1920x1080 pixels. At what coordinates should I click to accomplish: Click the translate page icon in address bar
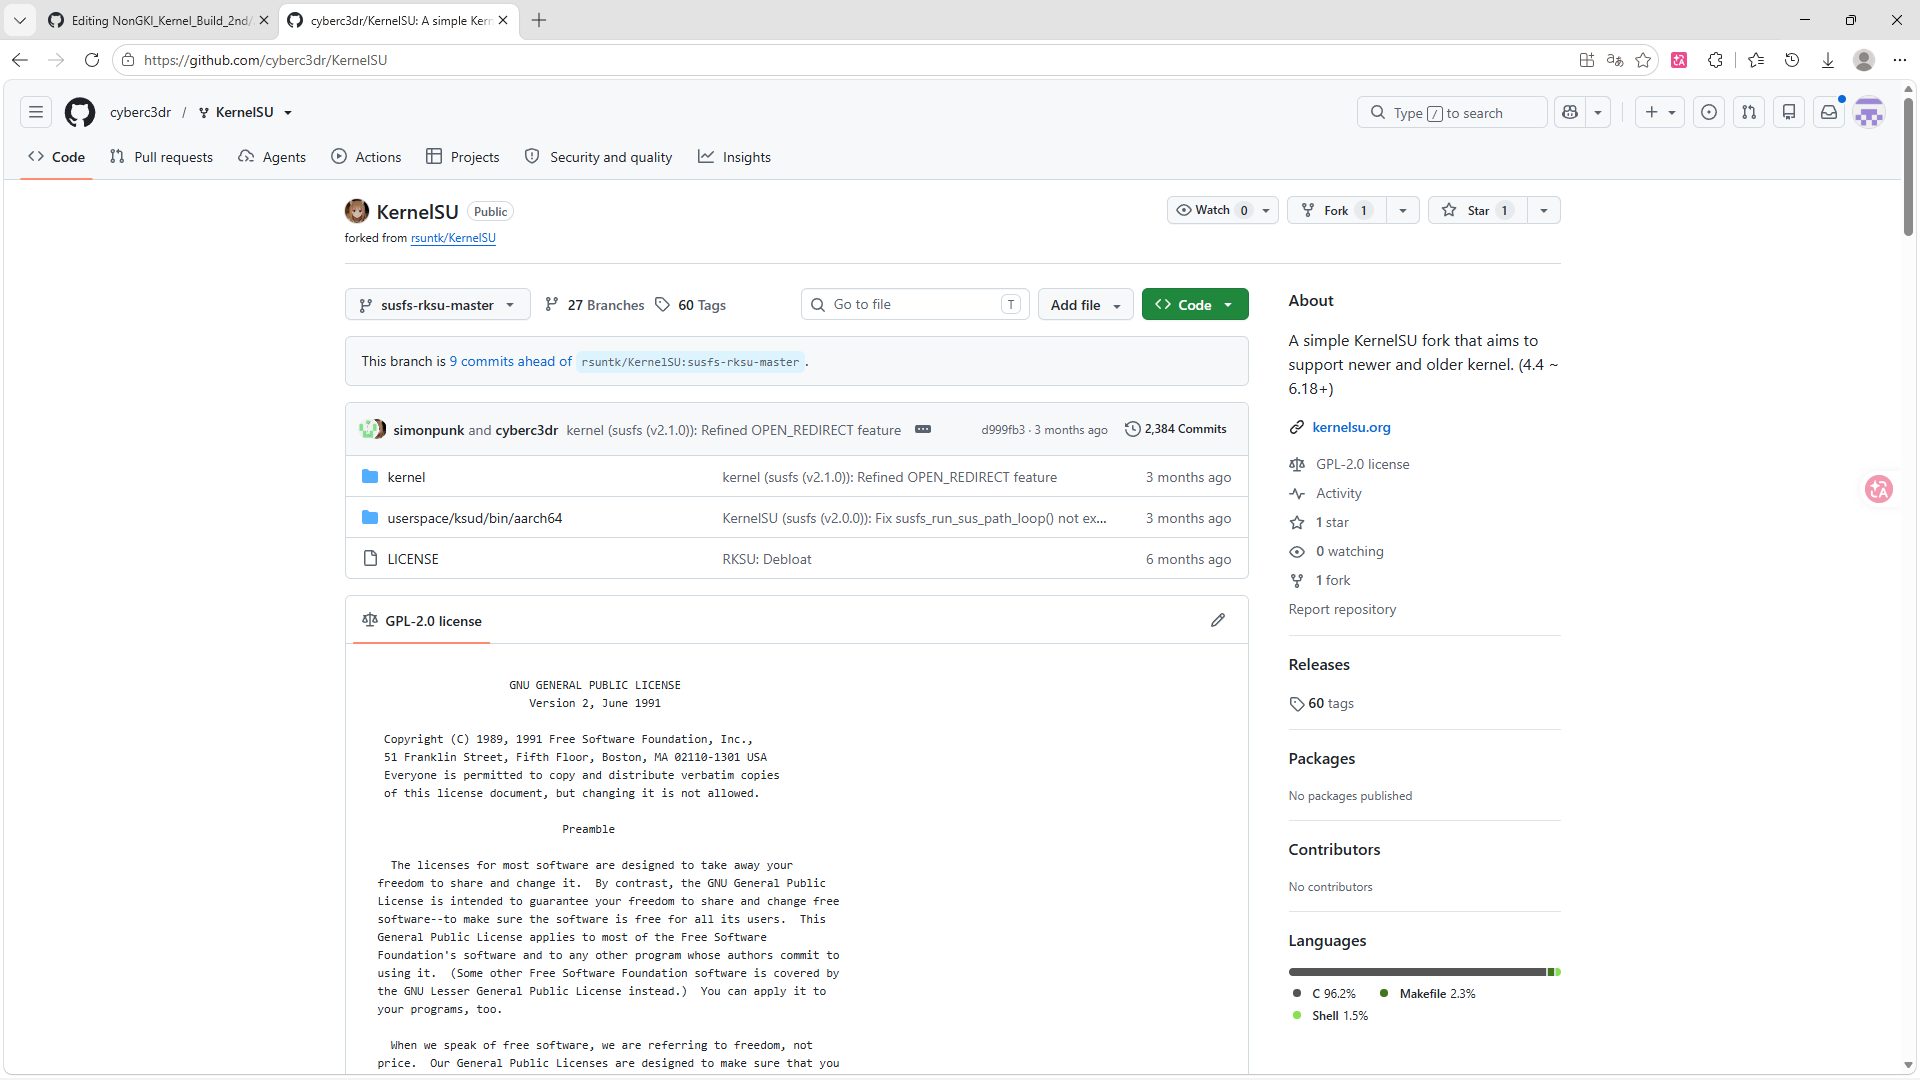pyautogui.click(x=1615, y=60)
